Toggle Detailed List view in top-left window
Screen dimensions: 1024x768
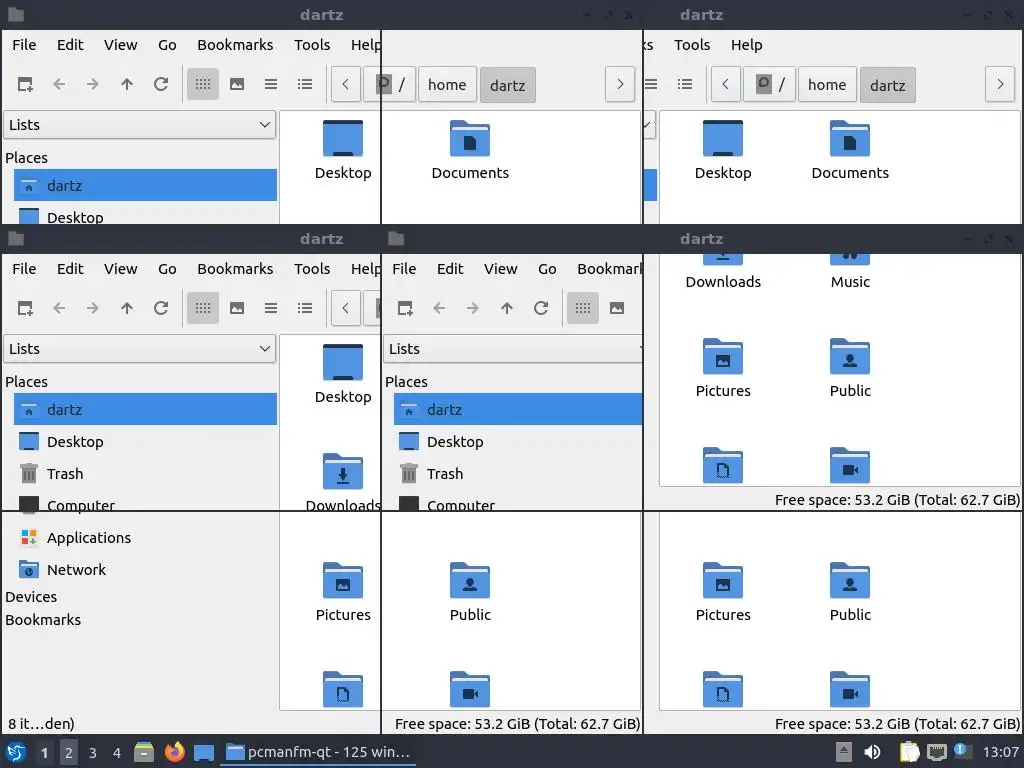pos(305,84)
